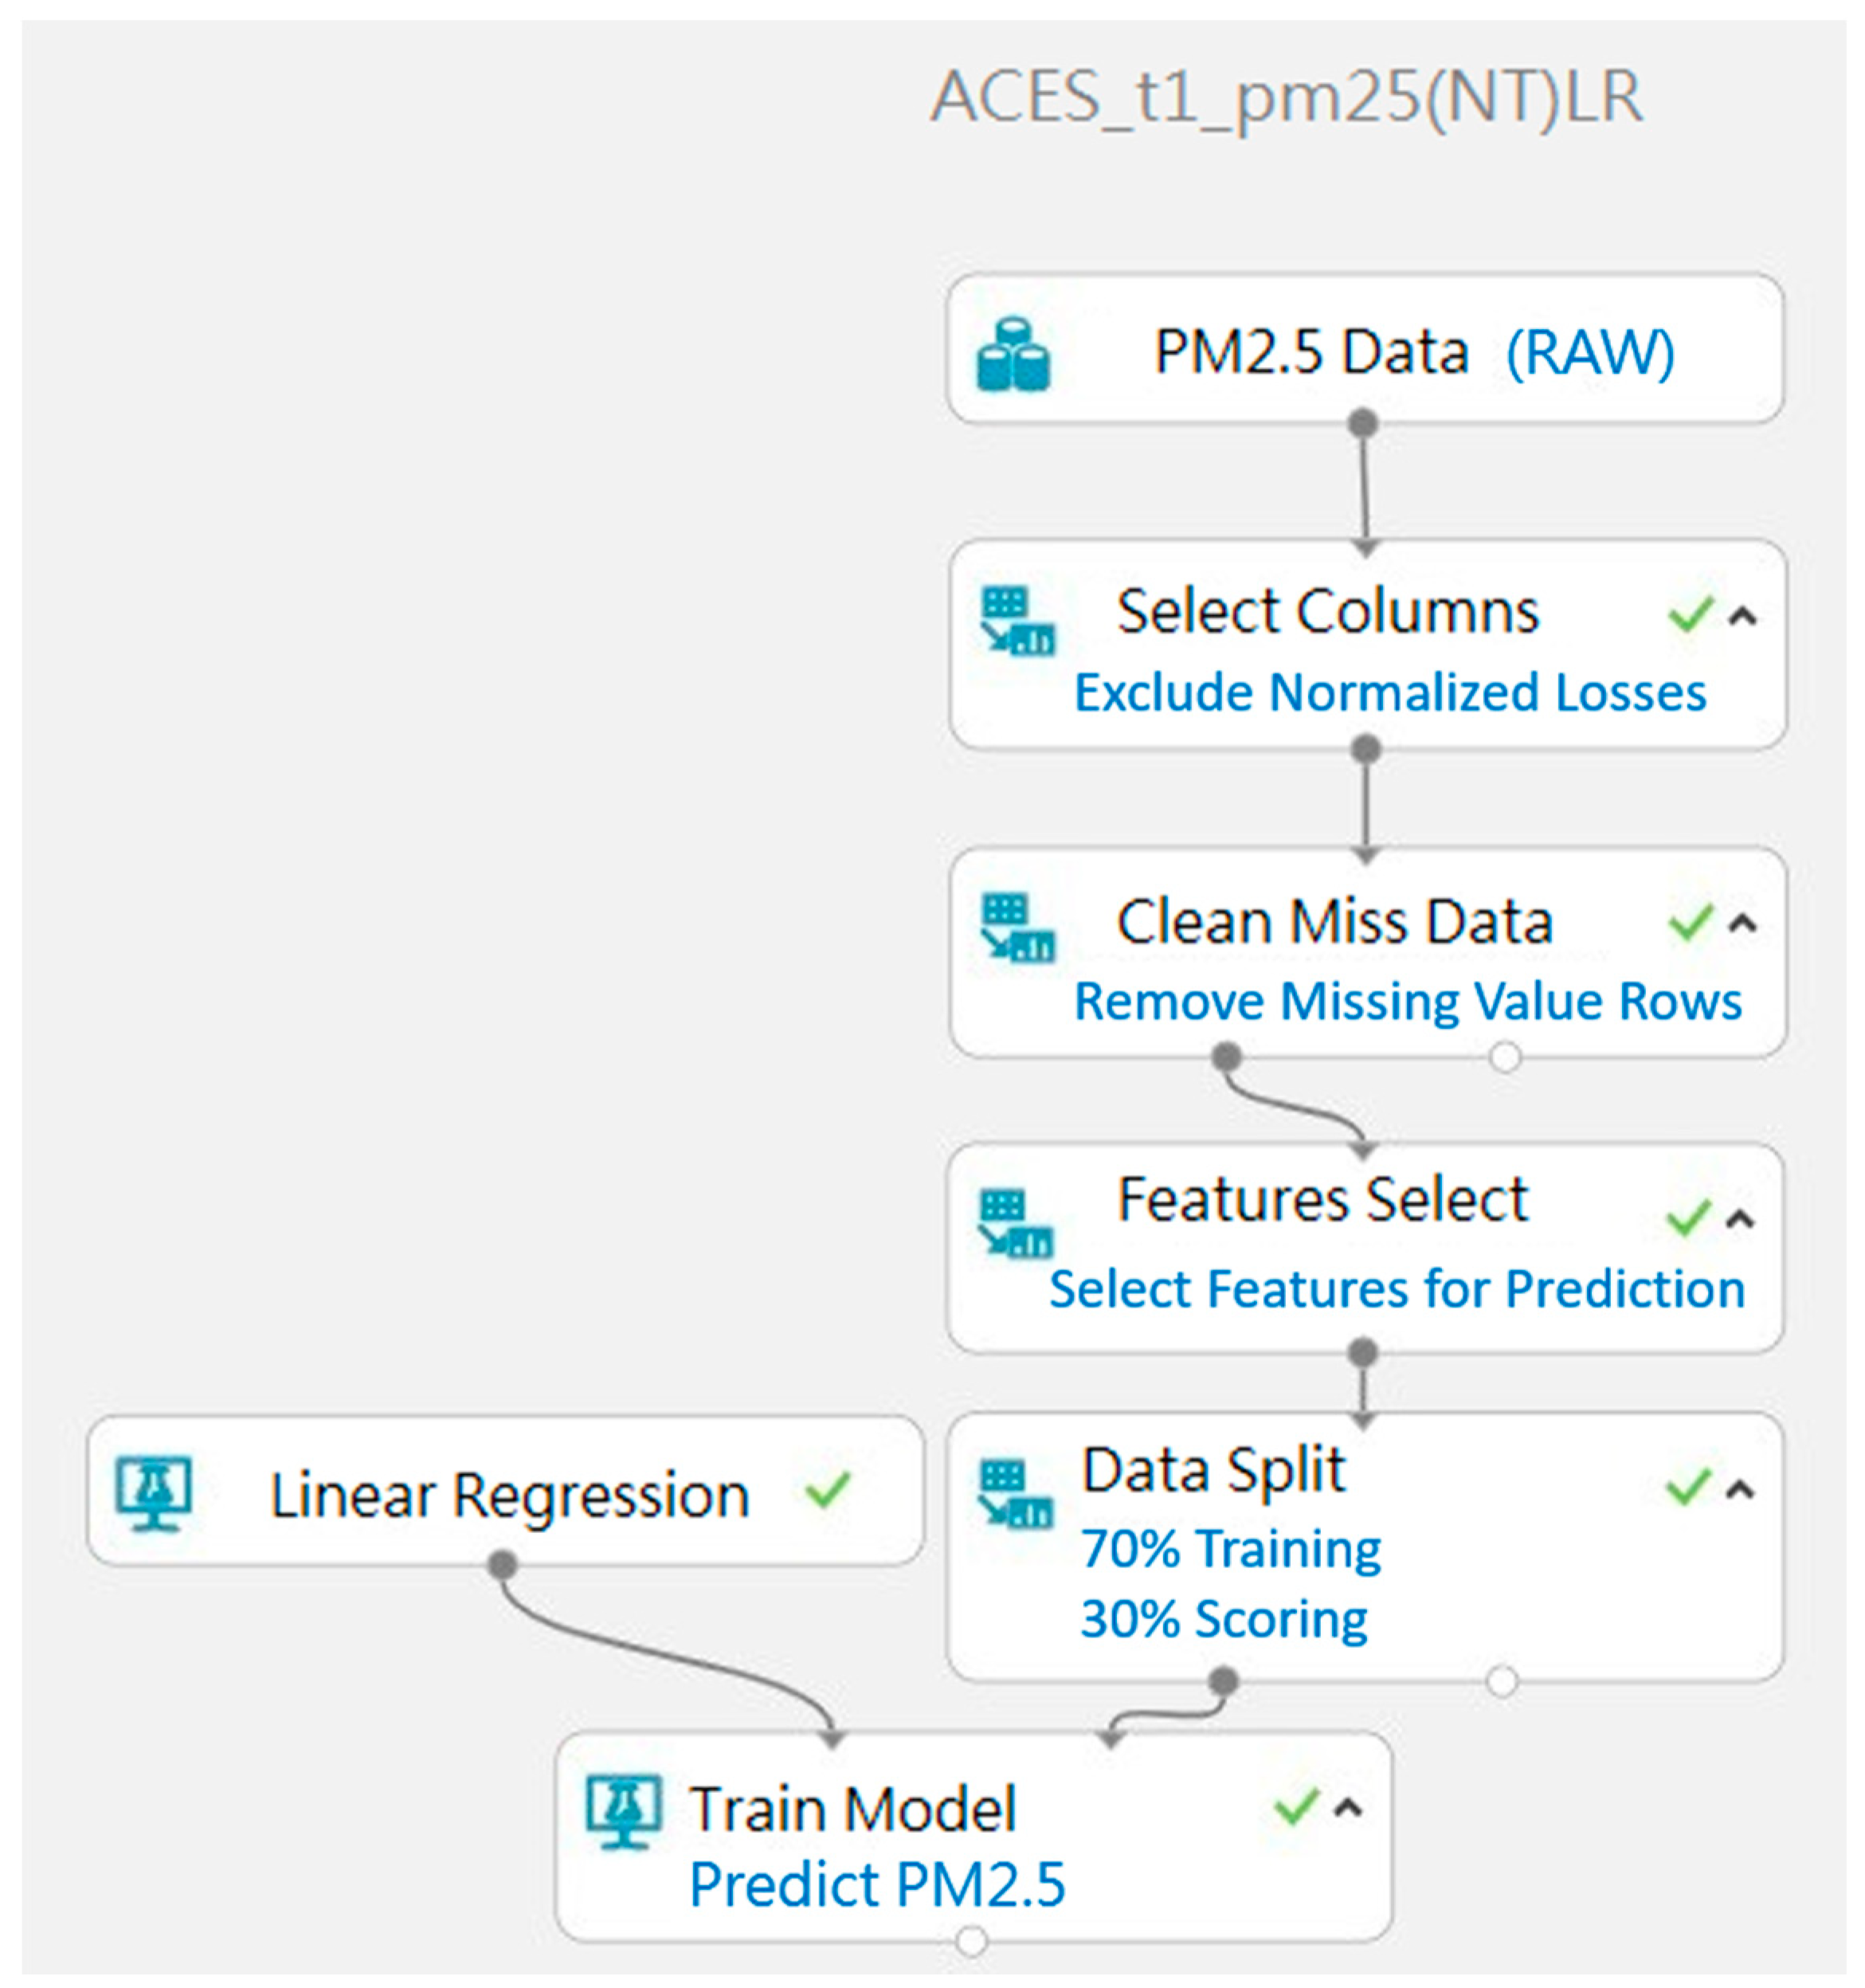Screen dimensions: 1865x1988
Task: Collapse the Select Columns module comment
Action: [x=1743, y=616]
